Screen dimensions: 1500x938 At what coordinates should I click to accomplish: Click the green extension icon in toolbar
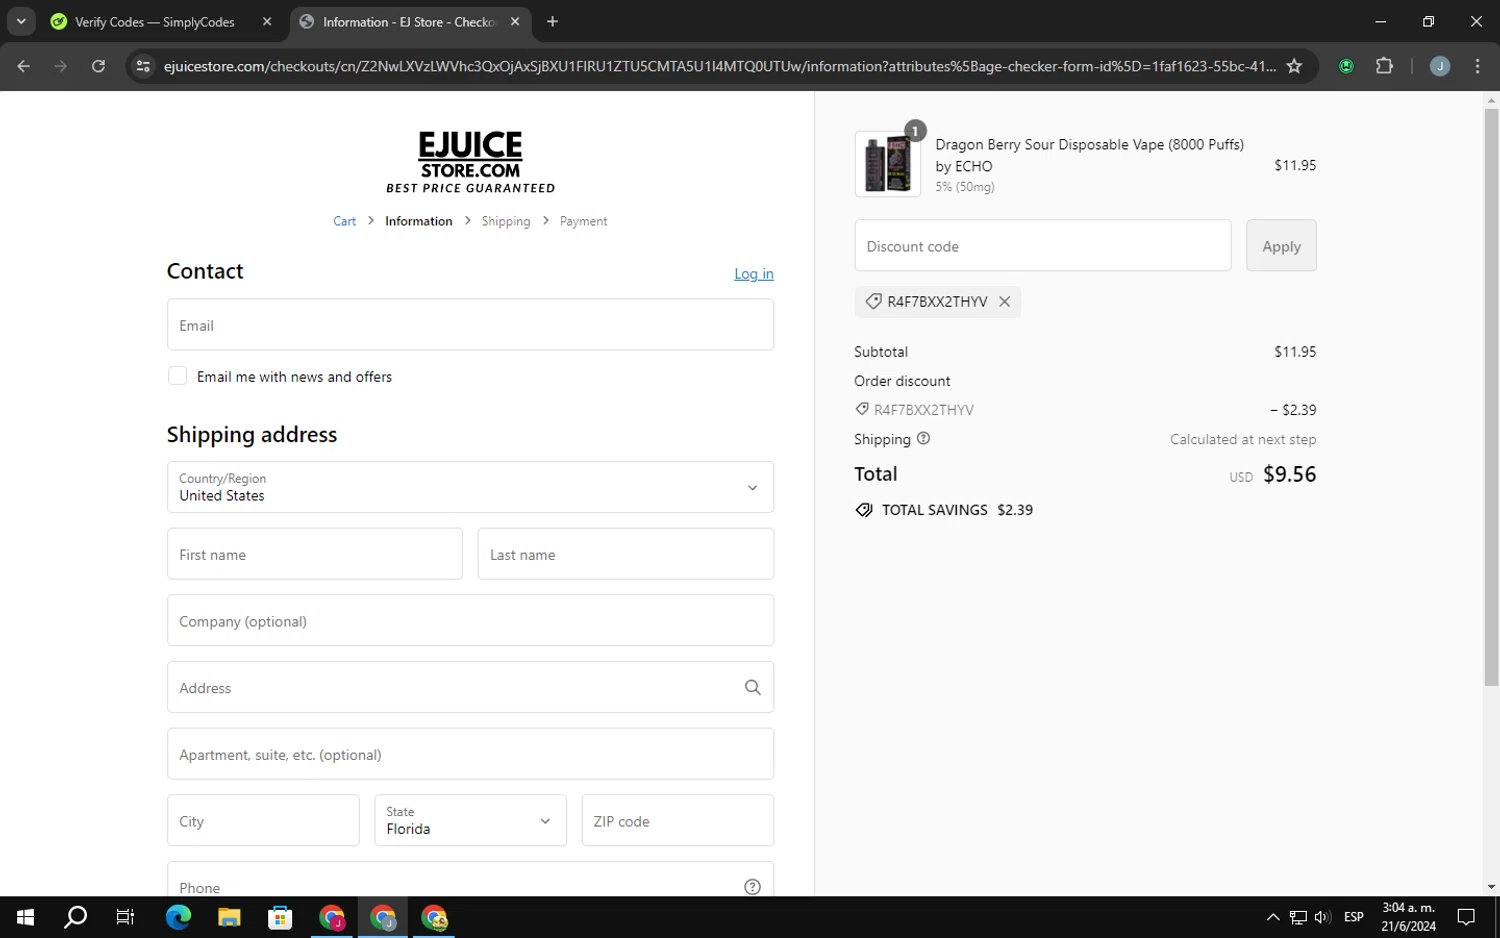coord(1346,66)
